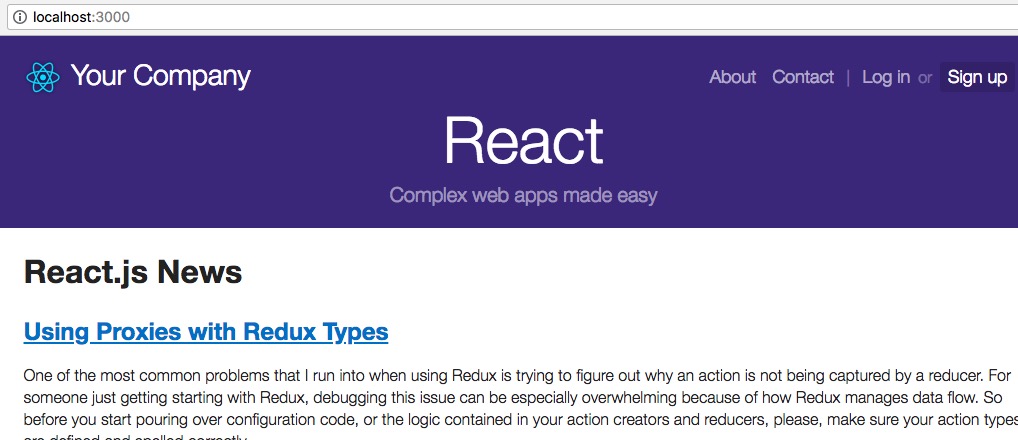Click the "Complex web apps made easy" tagline
The height and width of the screenshot is (440, 1018).
(523, 195)
